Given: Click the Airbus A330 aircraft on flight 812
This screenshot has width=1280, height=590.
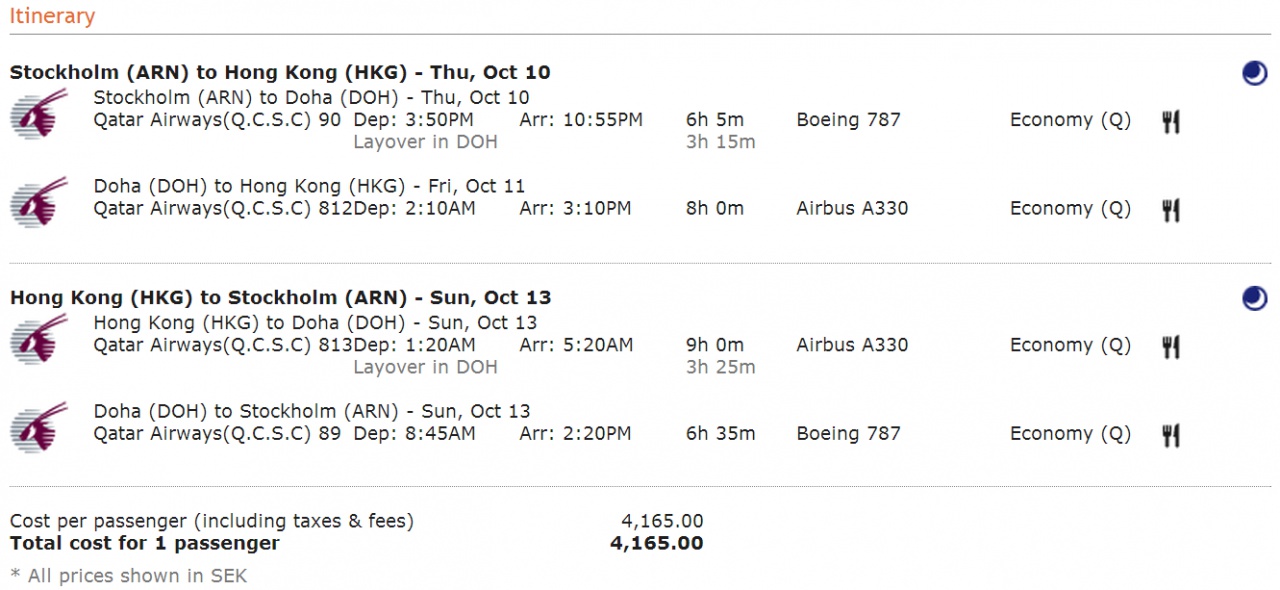Looking at the screenshot, I should [852, 208].
